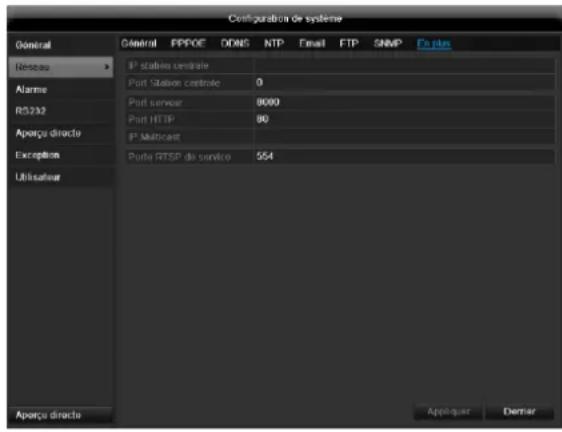Viewport: 562px width, 432px height.
Task: Click the Derrier button
Action: pyautogui.click(x=519, y=412)
